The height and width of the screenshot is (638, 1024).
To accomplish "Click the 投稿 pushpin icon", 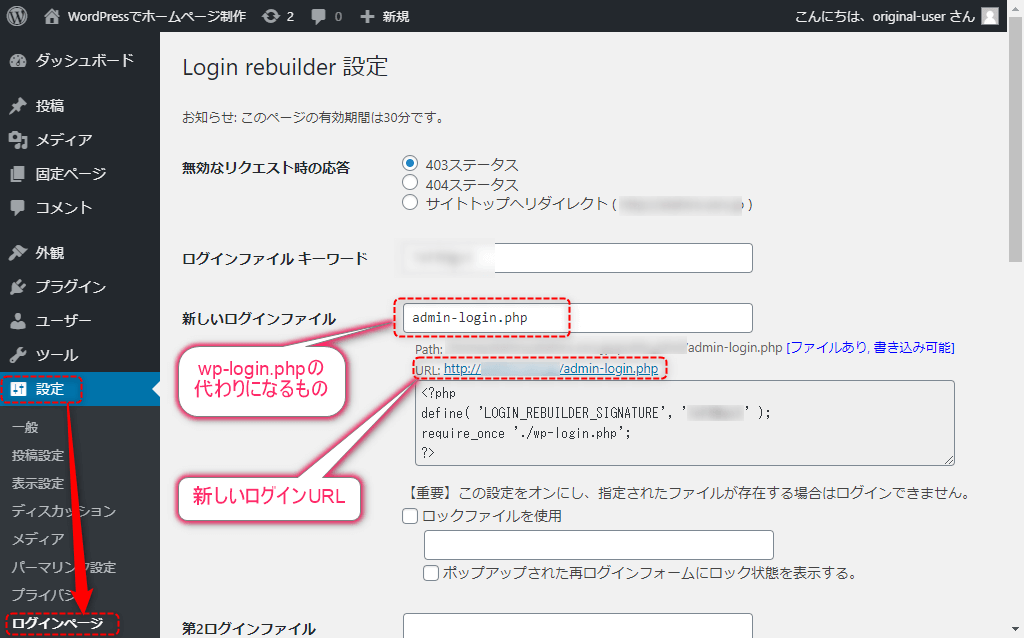I will click(18, 106).
